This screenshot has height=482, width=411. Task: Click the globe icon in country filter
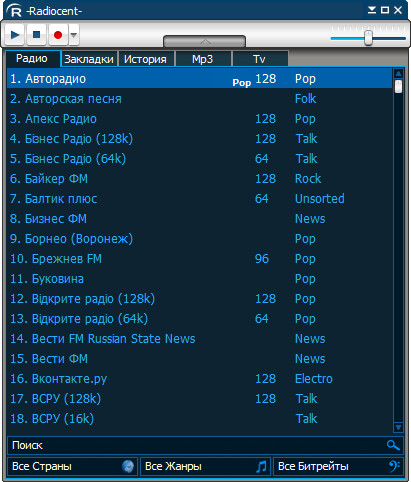coord(128,466)
